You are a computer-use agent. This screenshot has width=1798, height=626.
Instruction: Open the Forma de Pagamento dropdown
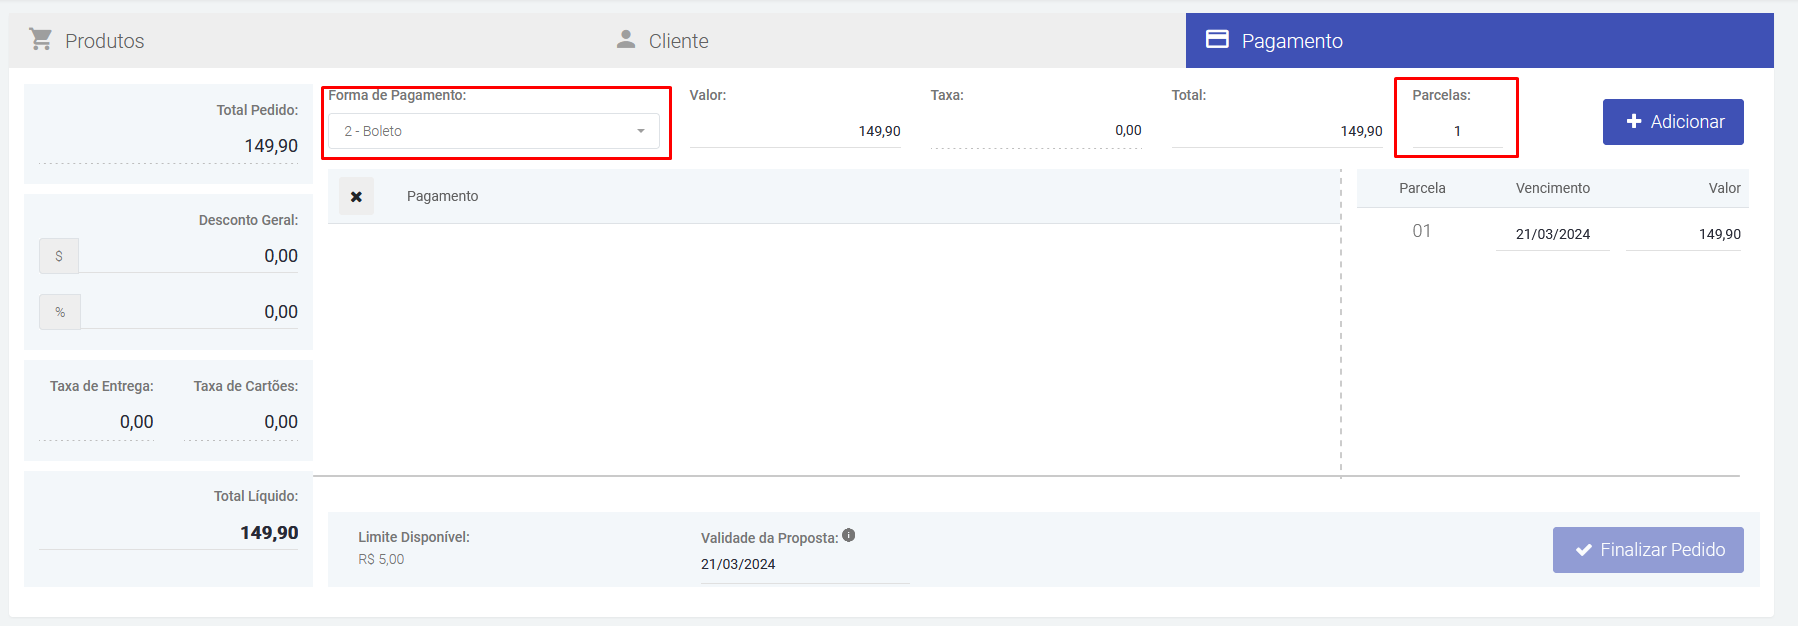[x=494, y=131]
